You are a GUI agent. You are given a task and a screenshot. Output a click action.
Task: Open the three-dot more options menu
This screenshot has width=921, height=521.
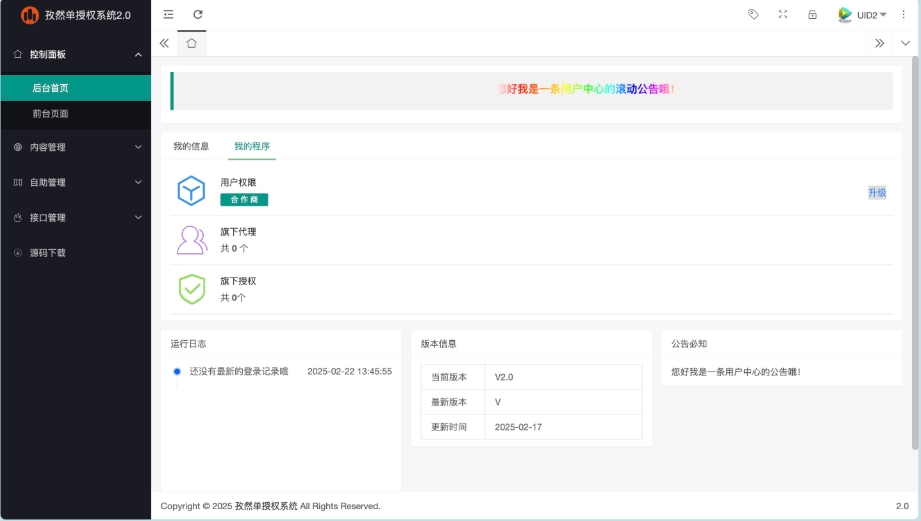[x=904, y=14]
